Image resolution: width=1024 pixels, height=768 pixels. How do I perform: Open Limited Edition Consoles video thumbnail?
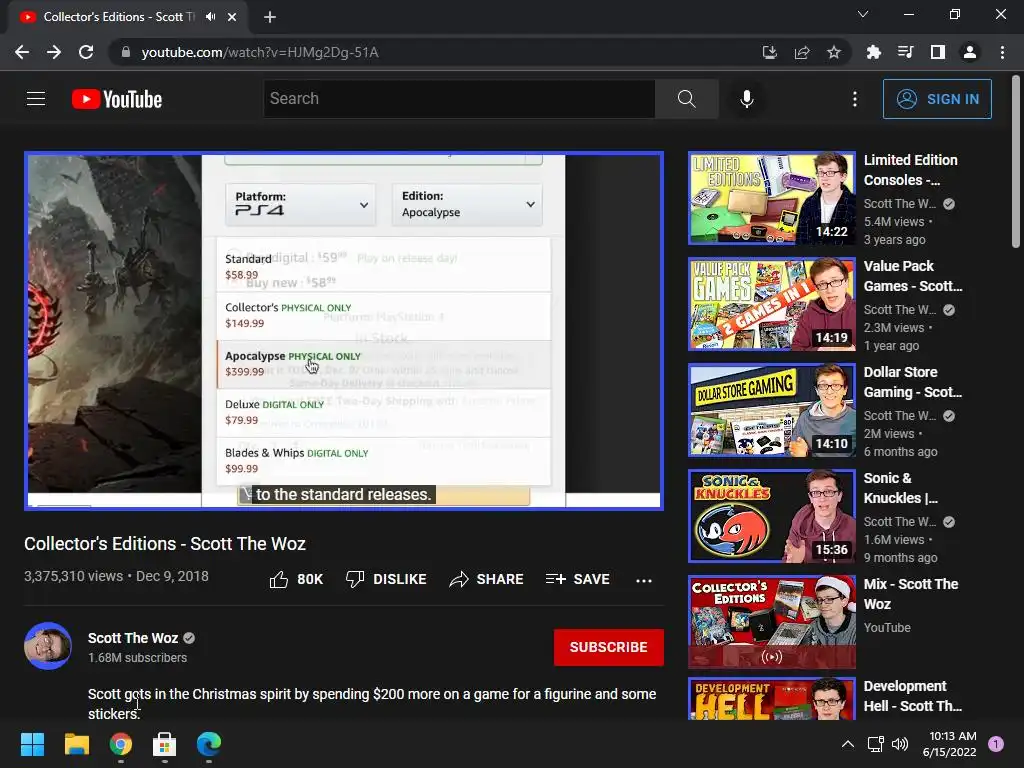point(771,199)
